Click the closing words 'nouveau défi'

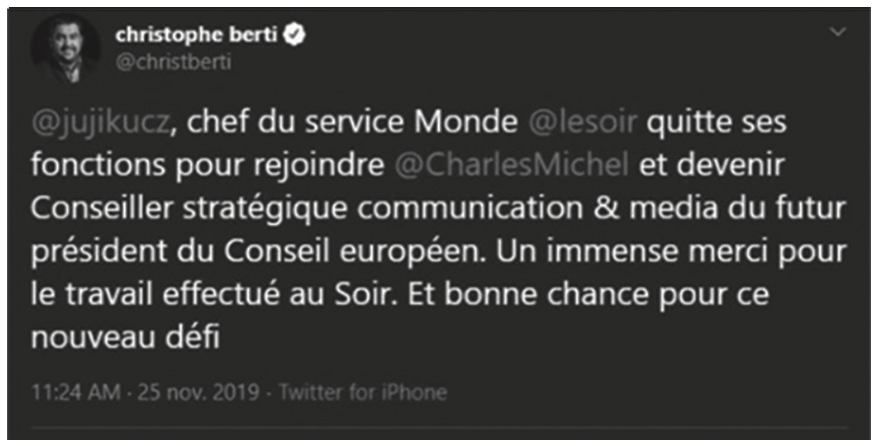point(126,338)
